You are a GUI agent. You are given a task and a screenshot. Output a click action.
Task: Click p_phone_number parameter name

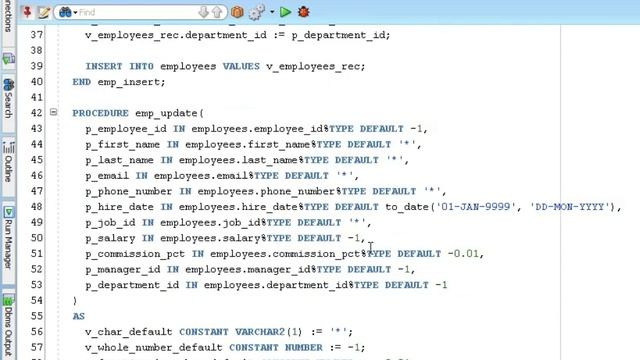[x=129, y=191]
